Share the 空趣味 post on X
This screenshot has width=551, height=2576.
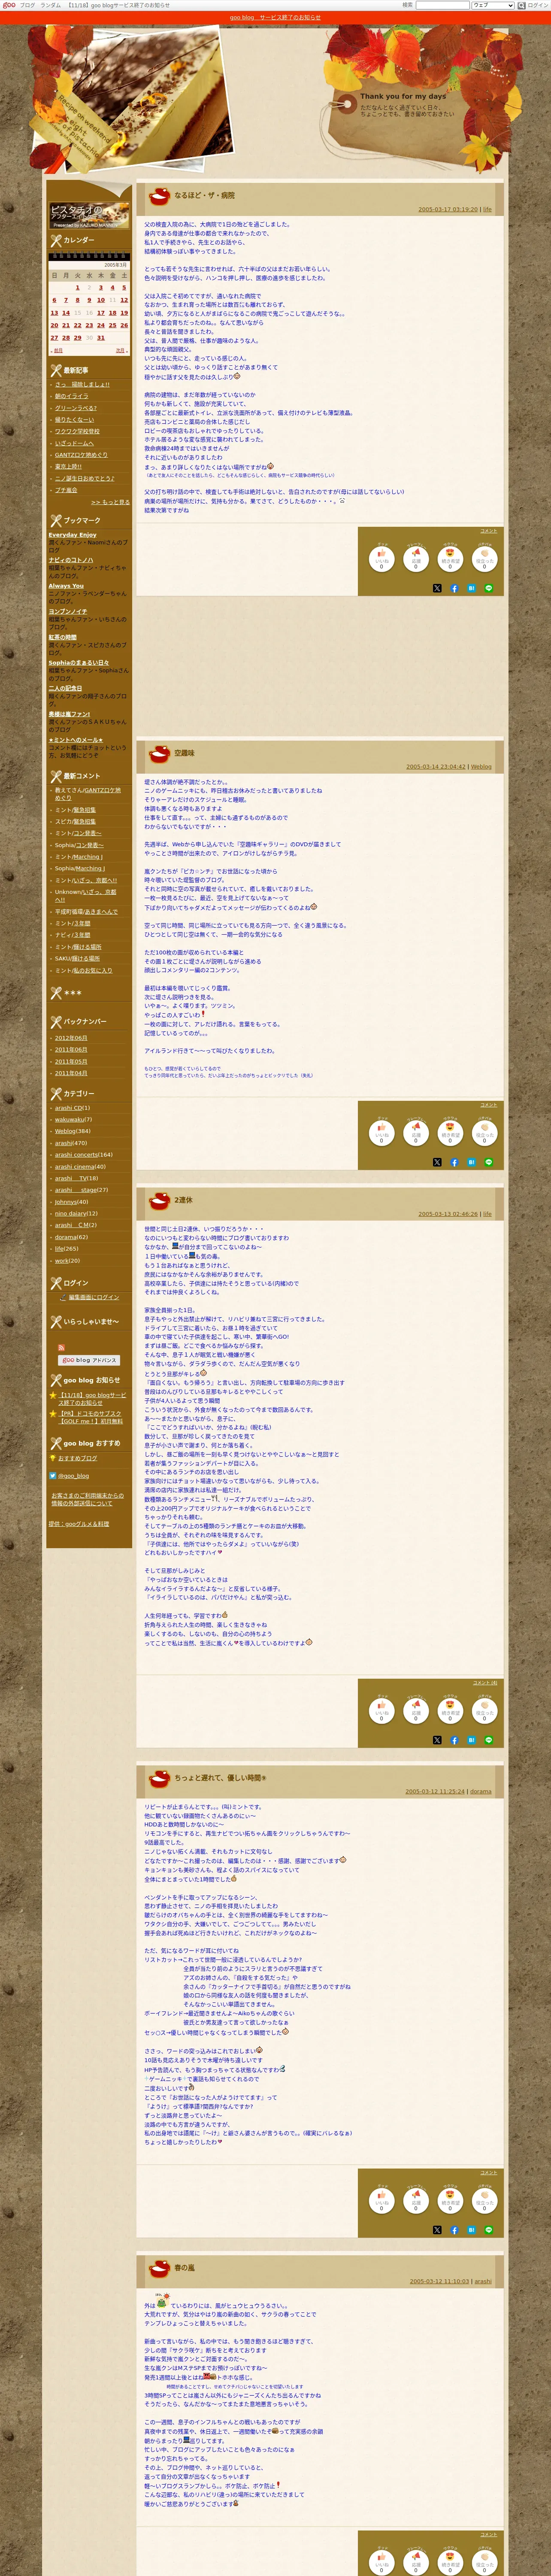[437, 1162]
